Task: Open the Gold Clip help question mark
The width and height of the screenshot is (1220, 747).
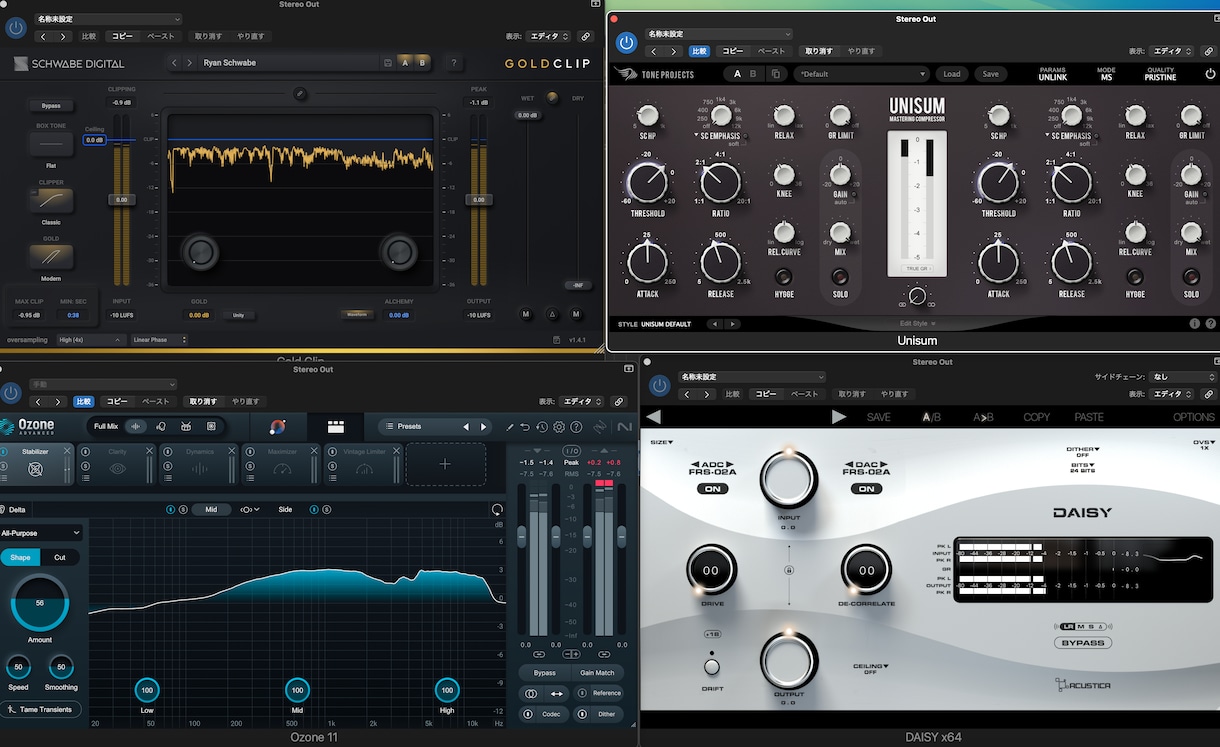Action: click(x=454, y=63)
